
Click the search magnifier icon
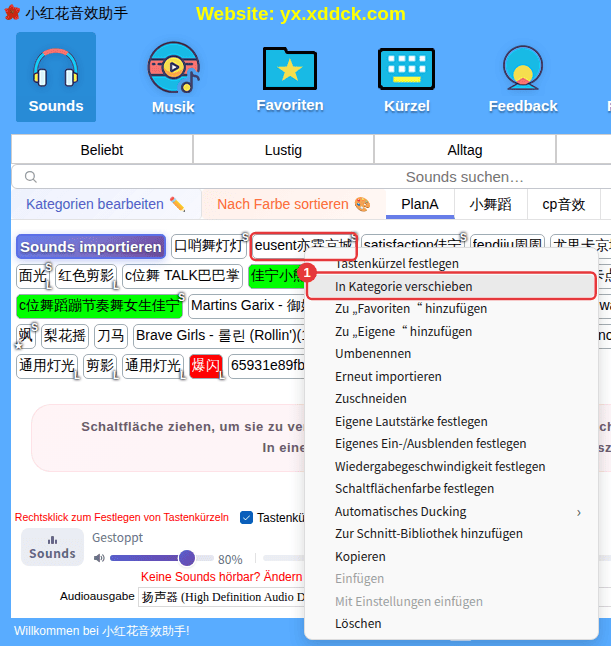30,177
